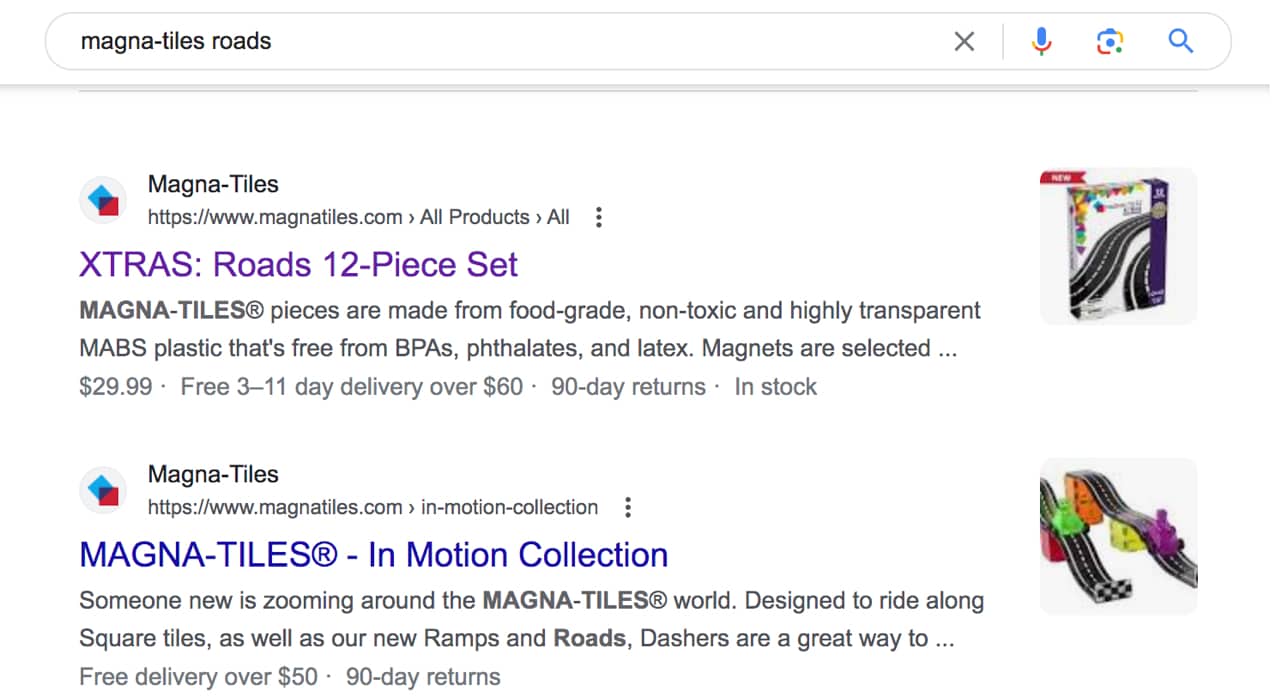Click the 90-day returns text under the In Motion Collection result
The width and height of the screenshot is (1272, 700).
423,677
